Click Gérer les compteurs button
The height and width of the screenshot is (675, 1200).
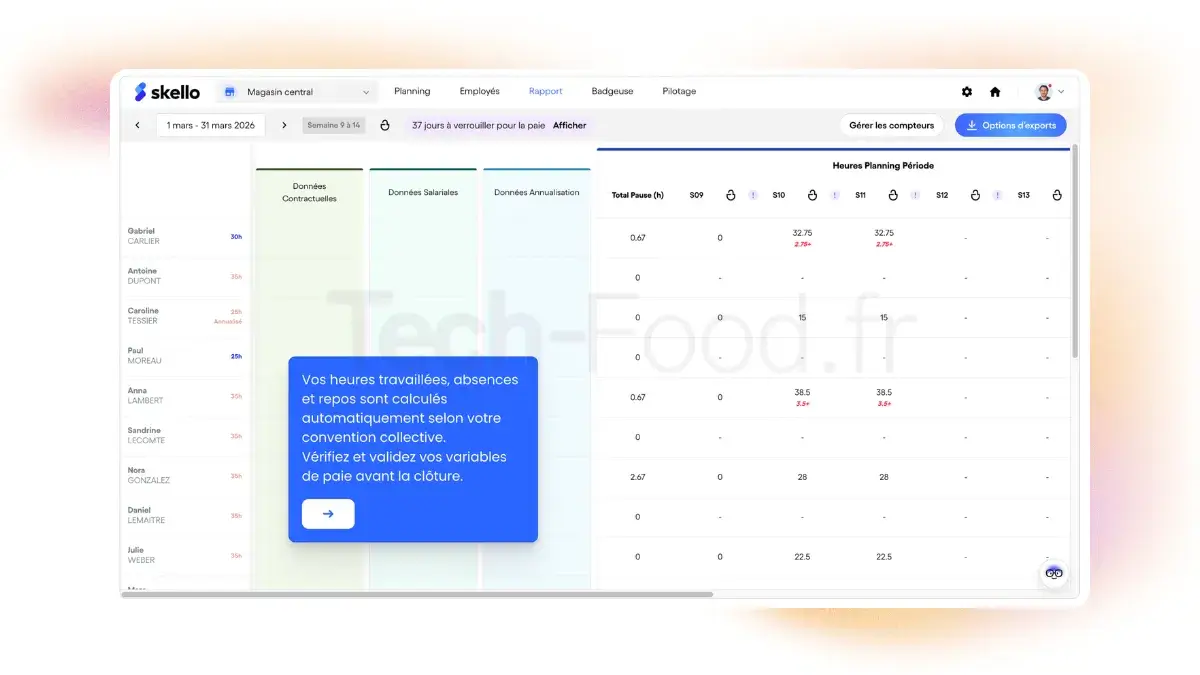point(892,125)
